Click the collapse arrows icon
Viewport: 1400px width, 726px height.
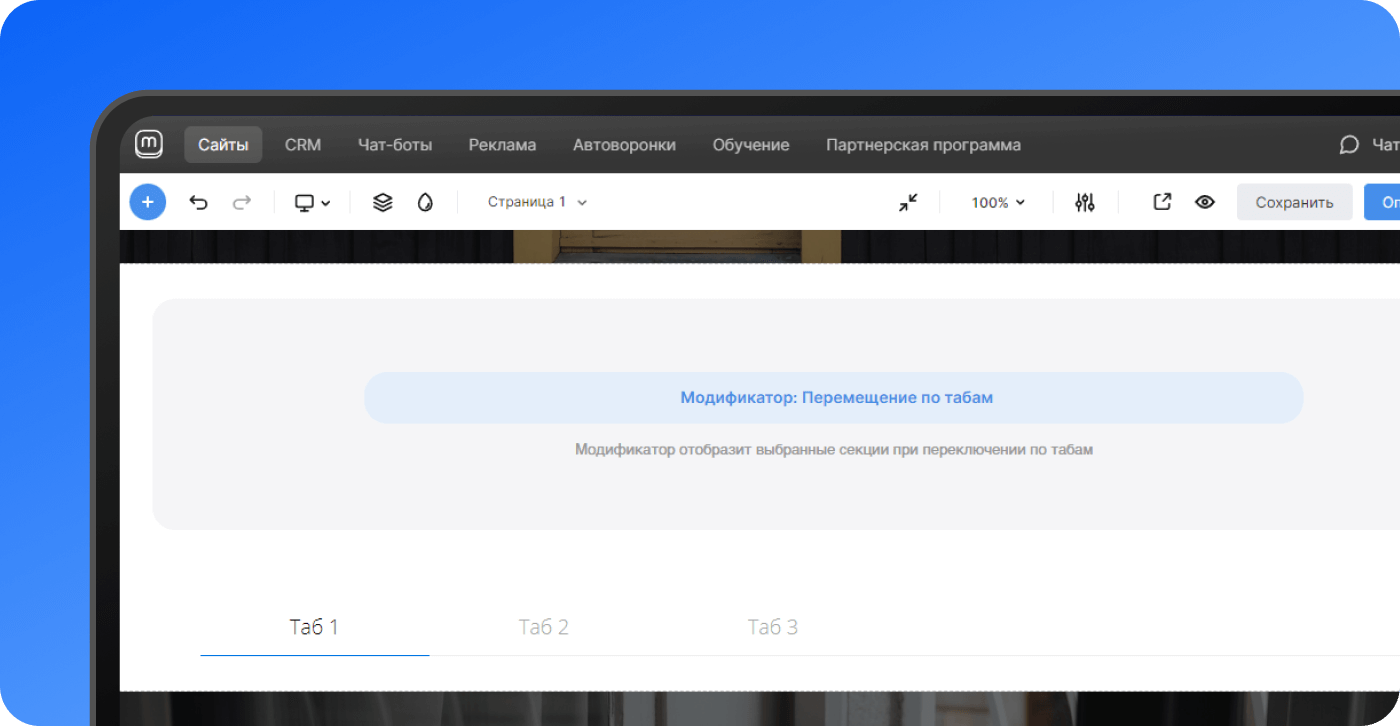(x=907, y=203)
